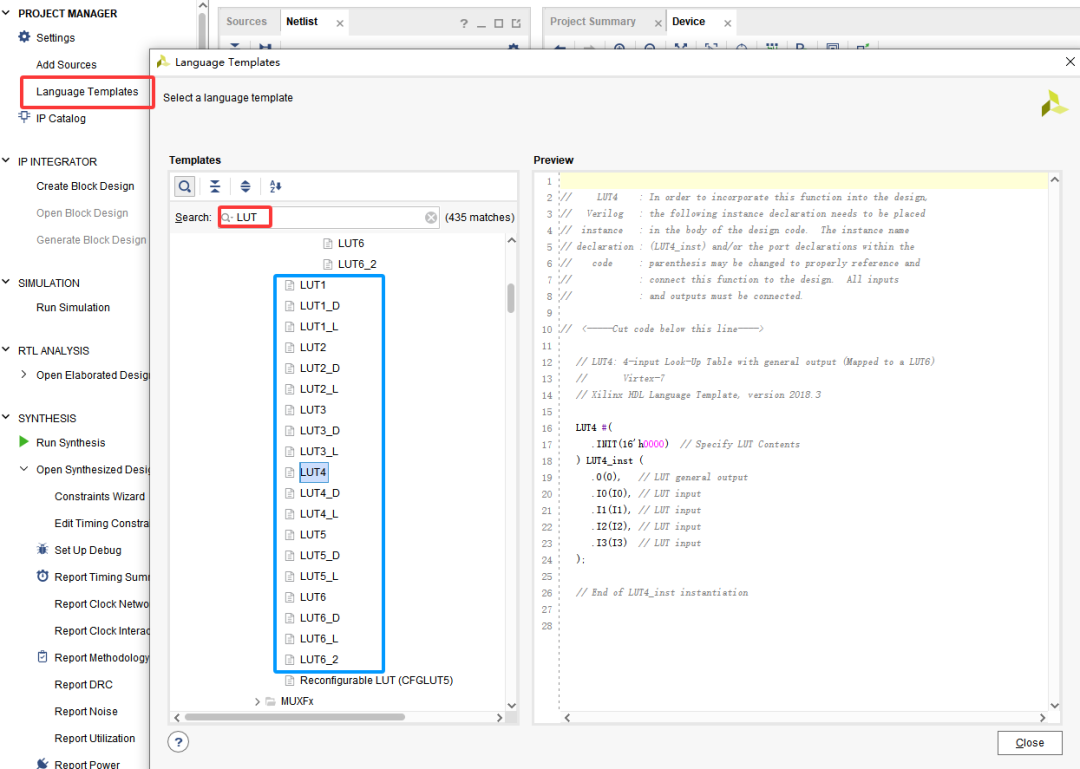This screenshot has width=1080, height=769.
Task: Switch to the Sources tab
Action: 246,21
